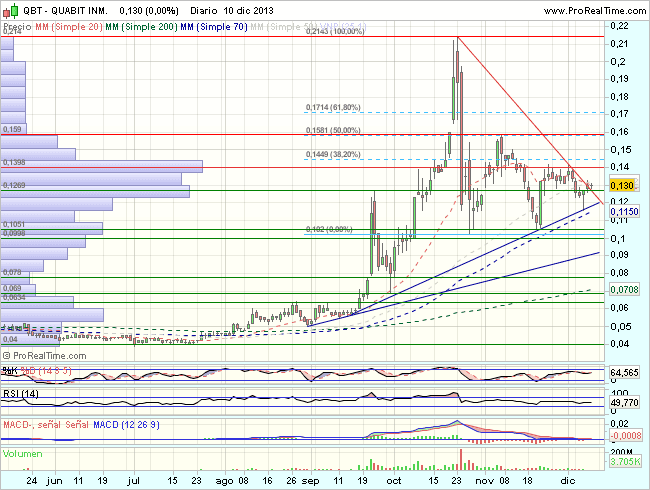Click the 0,078 support level label
This screenshot has height=490, width=650.
pos(12,272)
